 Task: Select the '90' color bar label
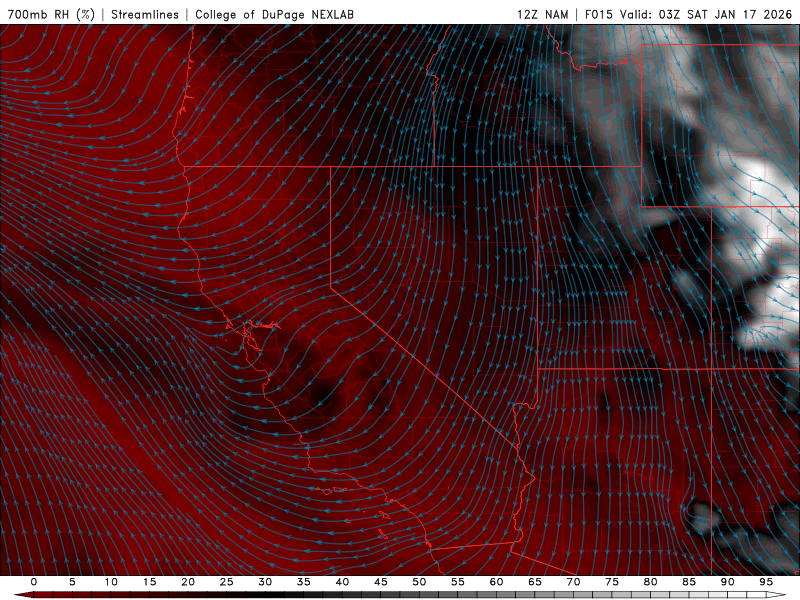[x=727, y=582]
